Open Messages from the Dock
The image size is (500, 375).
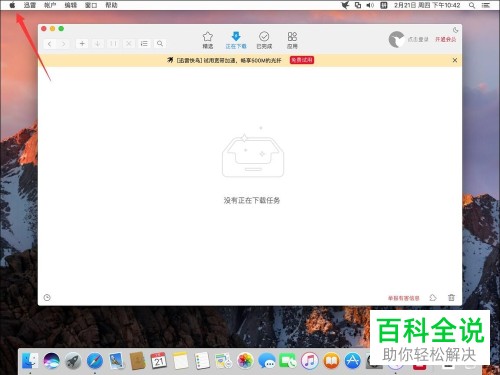click(x=267, y=360)
